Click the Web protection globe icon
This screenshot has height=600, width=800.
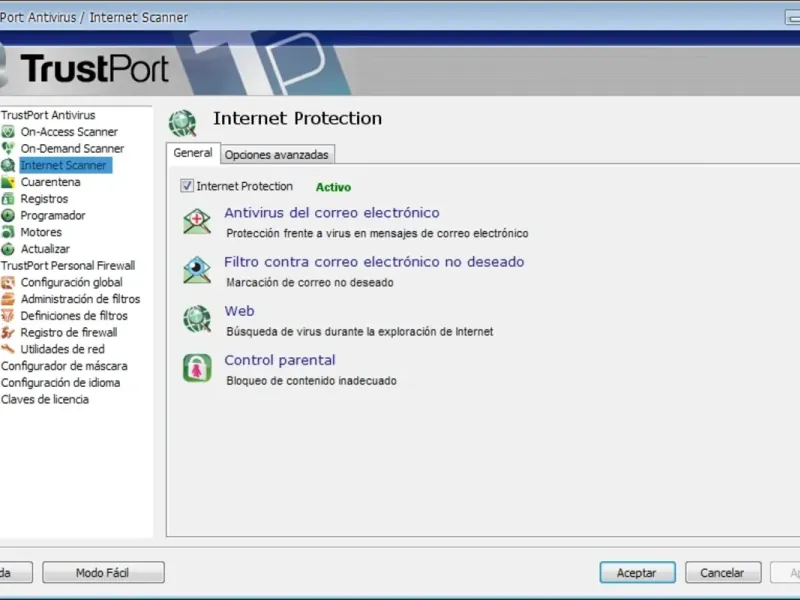(x=197, y=319)
